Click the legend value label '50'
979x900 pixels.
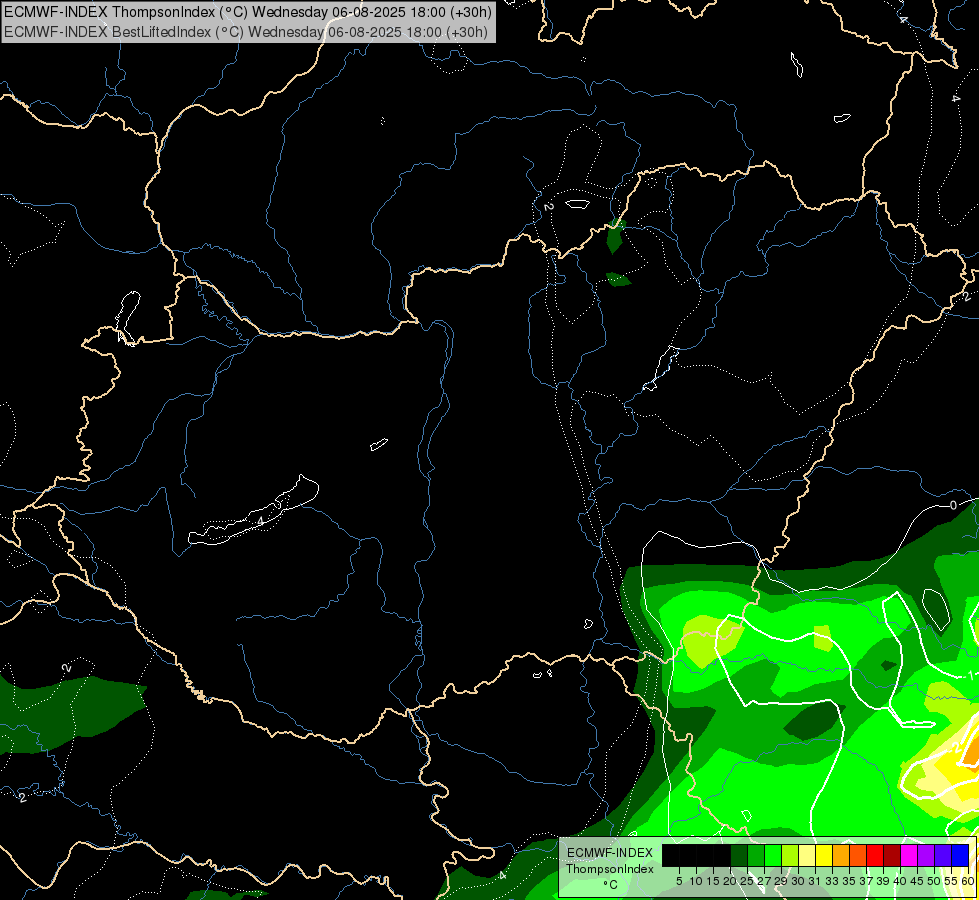(934, 881)
